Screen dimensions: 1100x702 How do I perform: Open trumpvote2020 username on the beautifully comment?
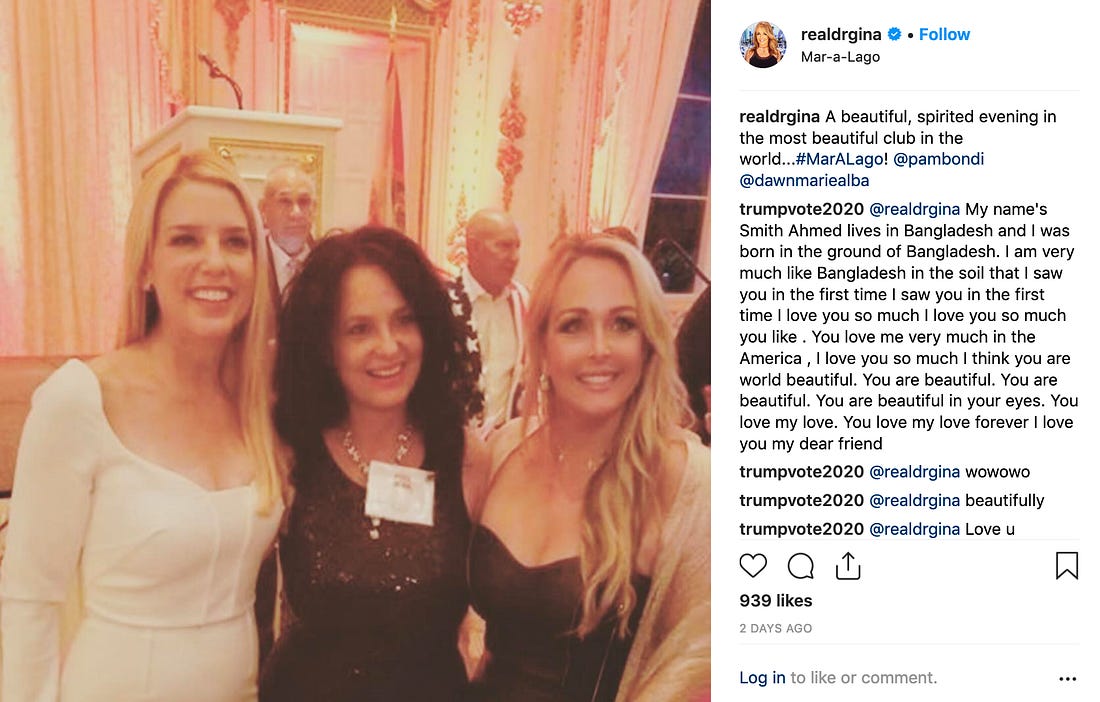801,500
